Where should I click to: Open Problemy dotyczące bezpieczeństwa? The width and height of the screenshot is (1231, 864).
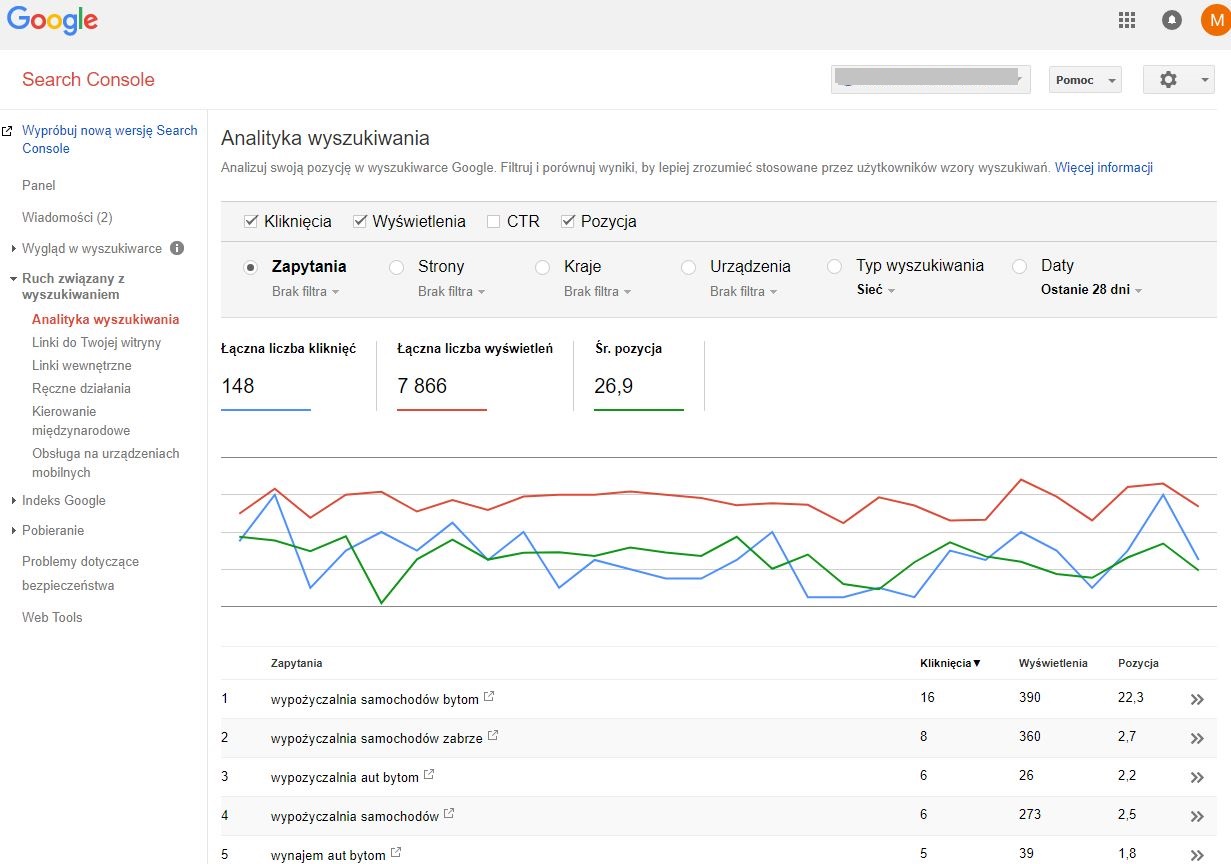coord(81,573)
